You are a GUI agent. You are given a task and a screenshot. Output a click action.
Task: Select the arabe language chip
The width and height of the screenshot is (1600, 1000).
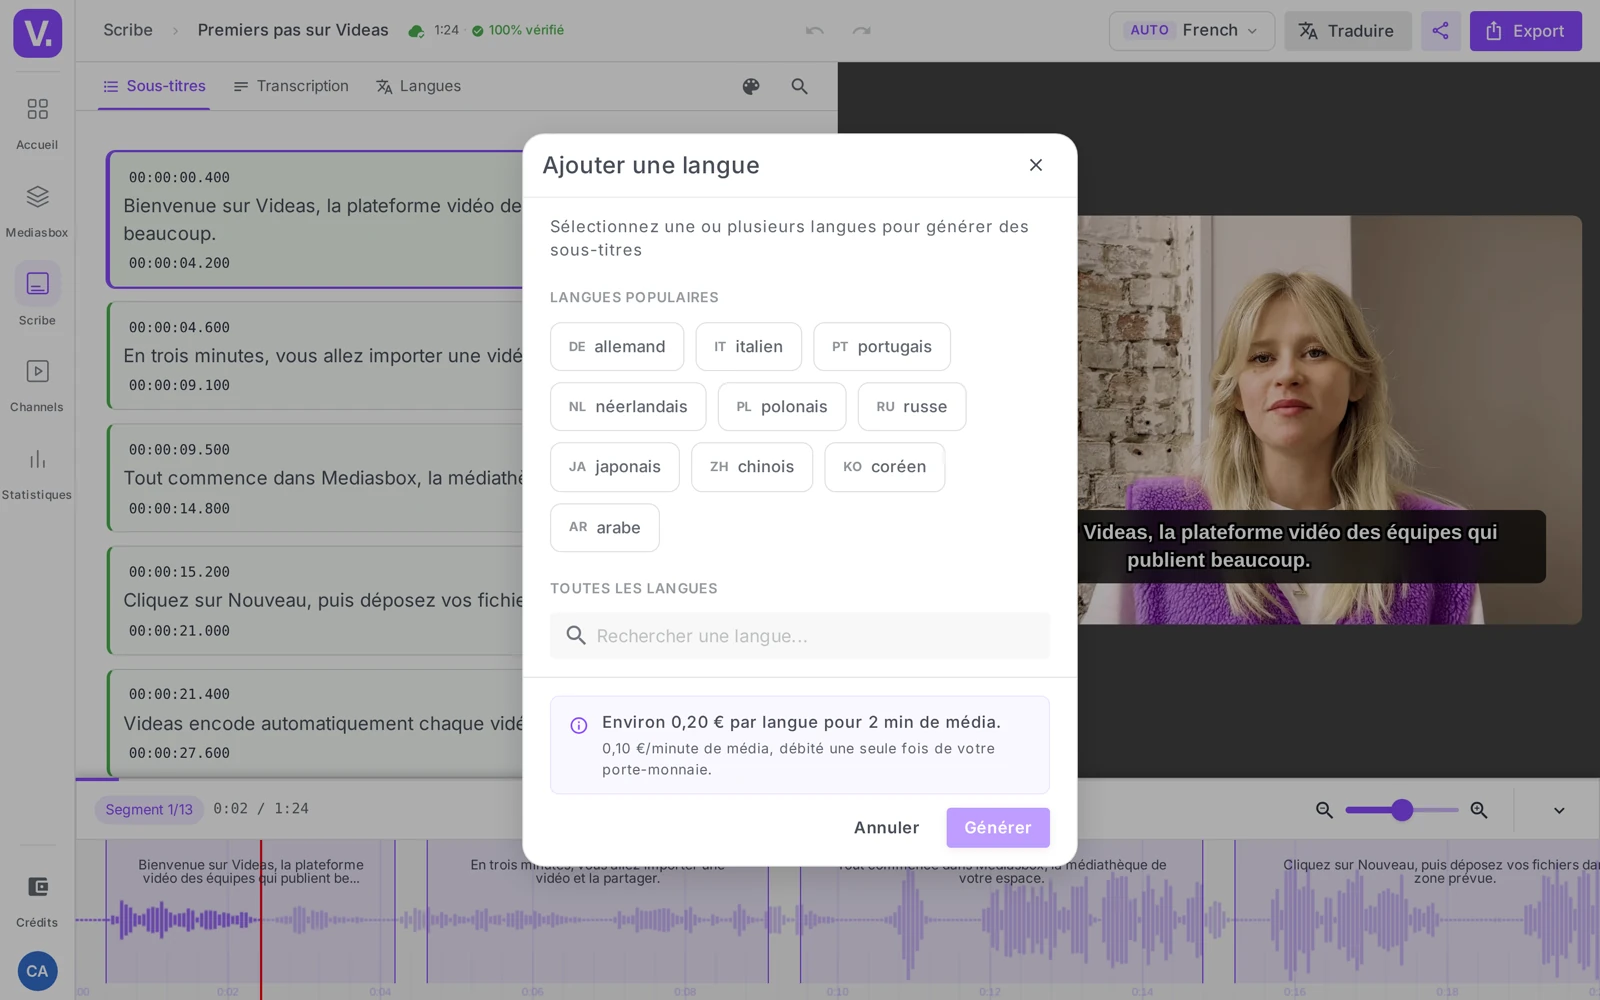[605, 527]
